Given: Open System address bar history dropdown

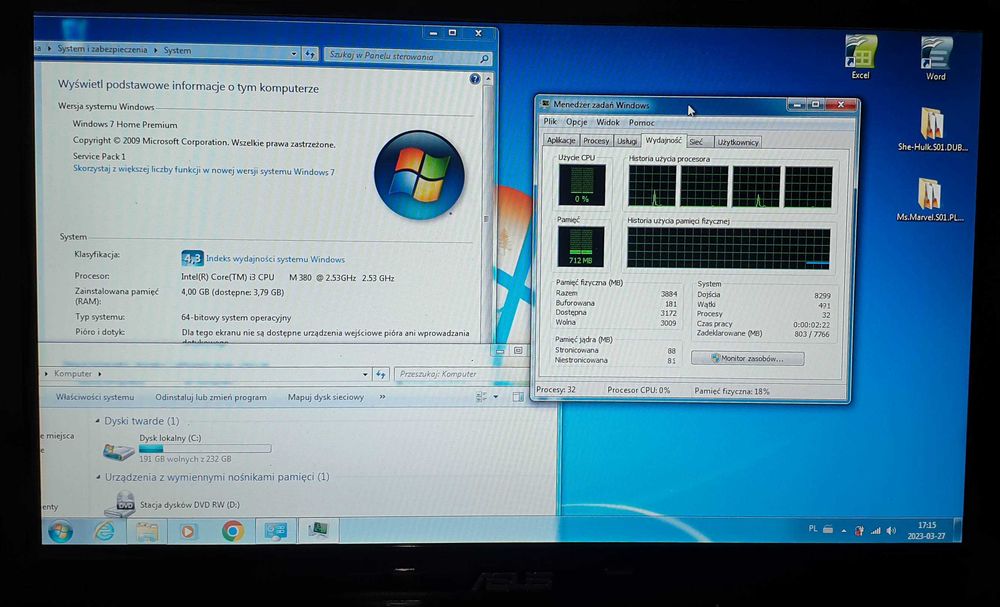Looking at the screenshot, I should pos(293,54).
